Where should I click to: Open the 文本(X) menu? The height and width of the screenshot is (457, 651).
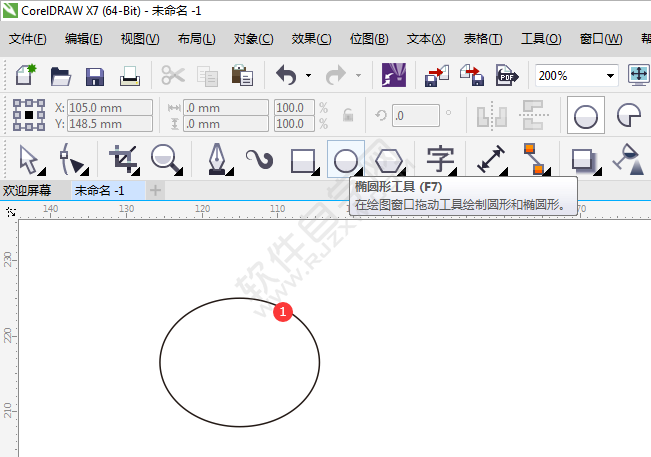tap(426, 39)
